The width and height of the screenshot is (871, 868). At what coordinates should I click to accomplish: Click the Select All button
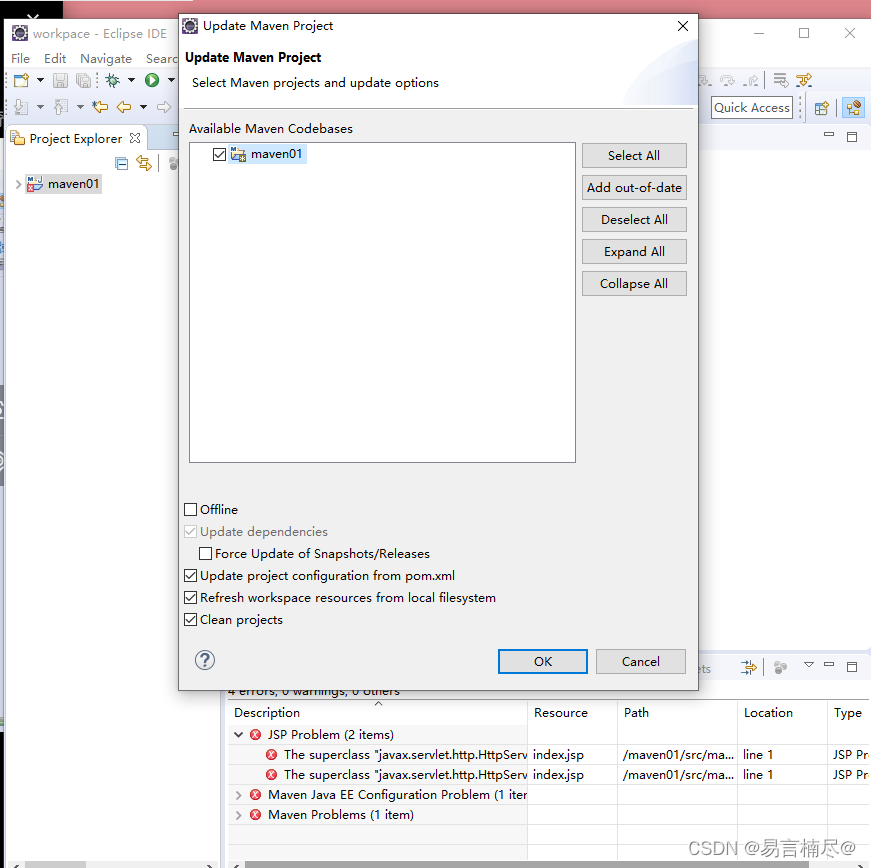(x=634, y=155)
